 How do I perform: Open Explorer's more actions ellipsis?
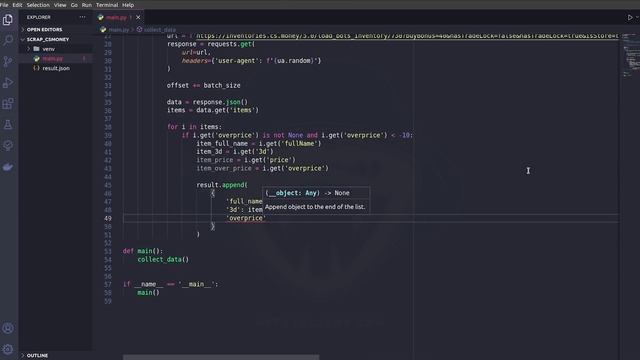82,17
